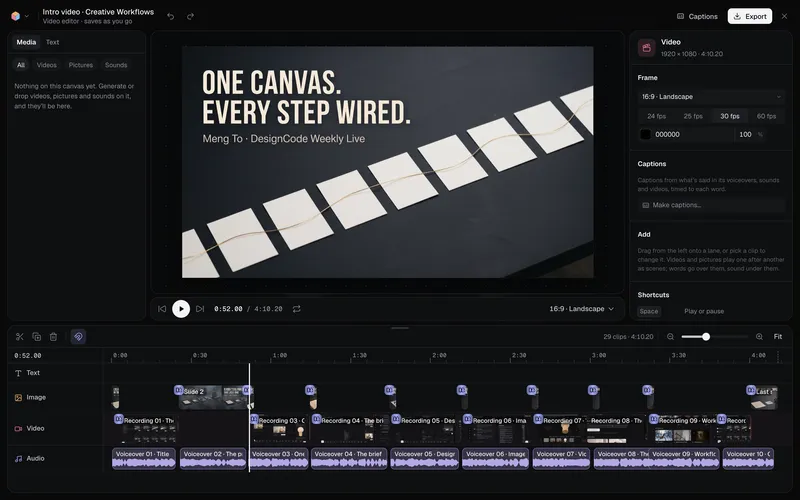The width and height of the screenshot is (800, 500).
Task: Select the Audio lane header
Action: [x=30, y=459]
